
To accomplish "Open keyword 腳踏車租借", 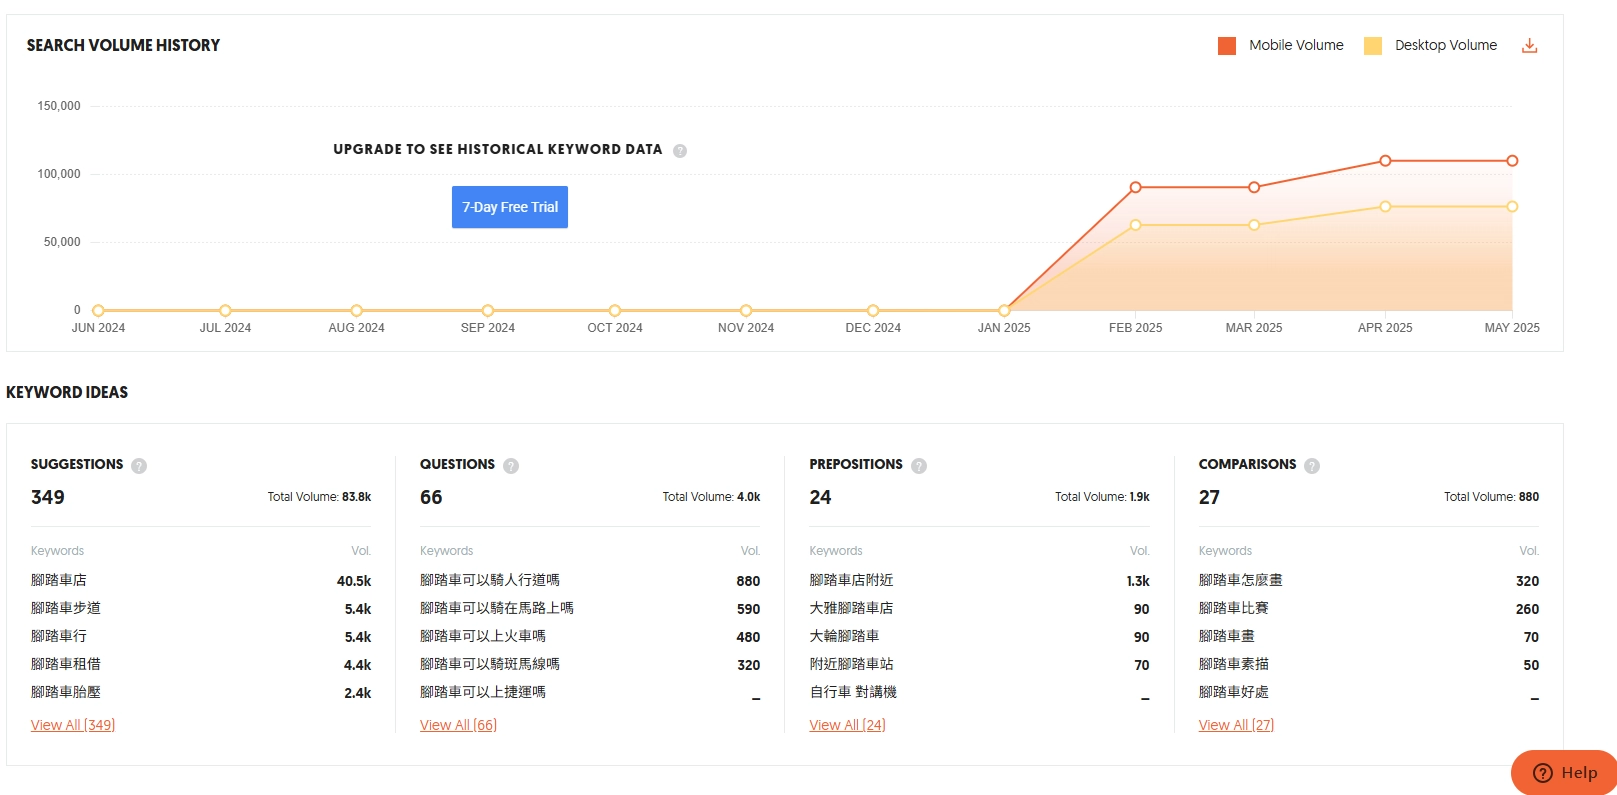I will (x=66, y=664).
